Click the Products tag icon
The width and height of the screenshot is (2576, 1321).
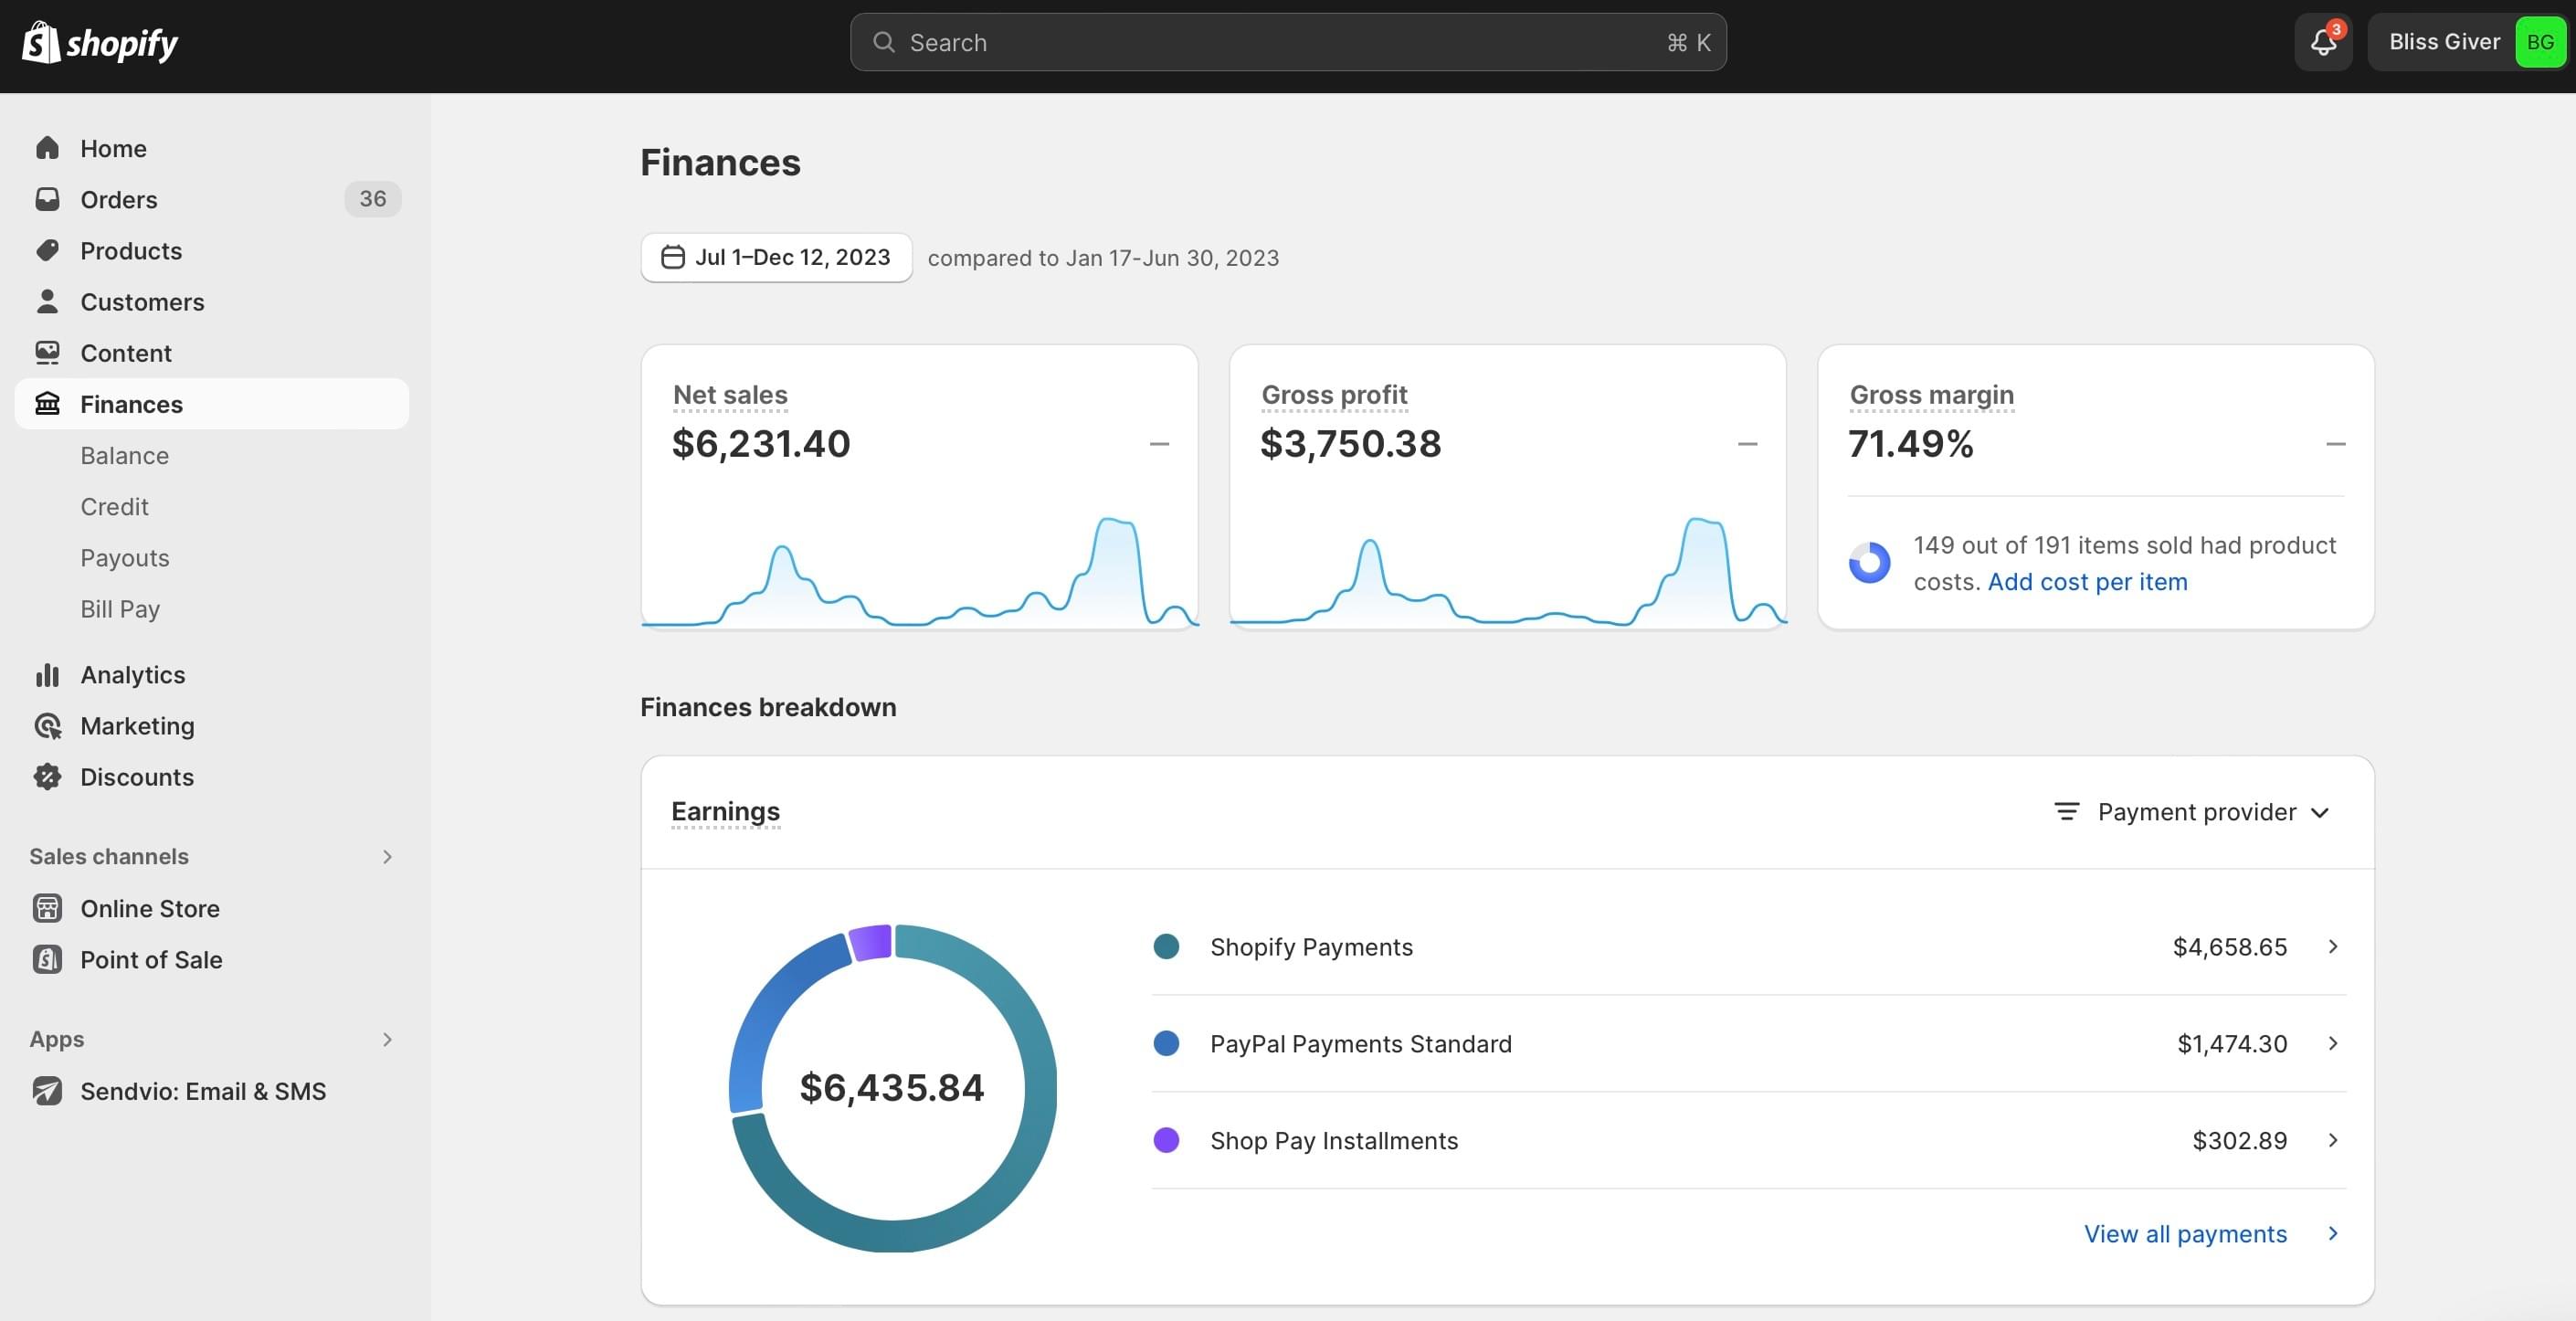tap(47, 250)
